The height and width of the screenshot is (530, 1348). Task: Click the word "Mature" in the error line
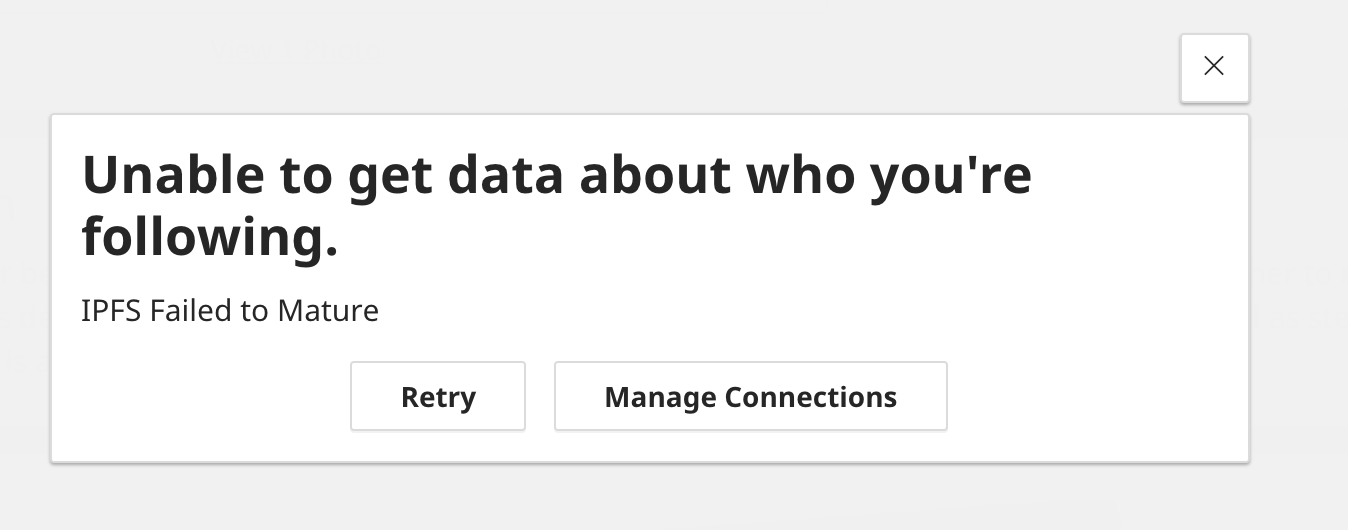pos(328,311)
